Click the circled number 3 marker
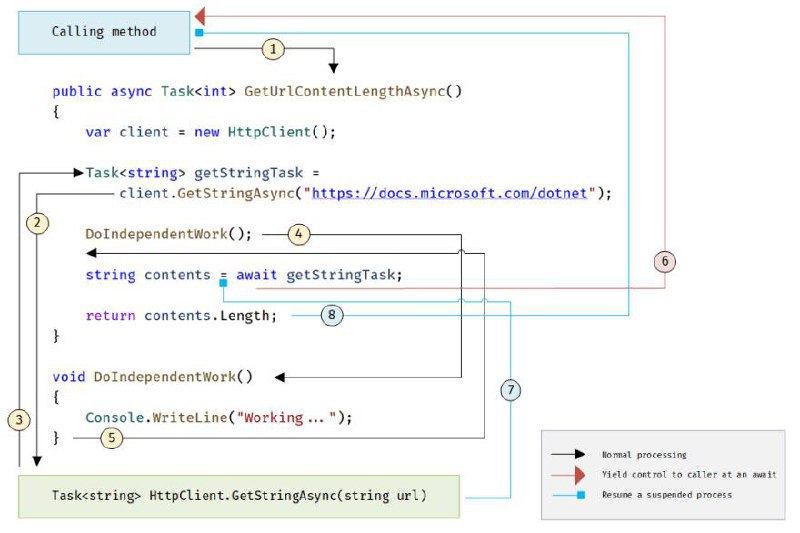Screen dimensions: 800x533 19,420
